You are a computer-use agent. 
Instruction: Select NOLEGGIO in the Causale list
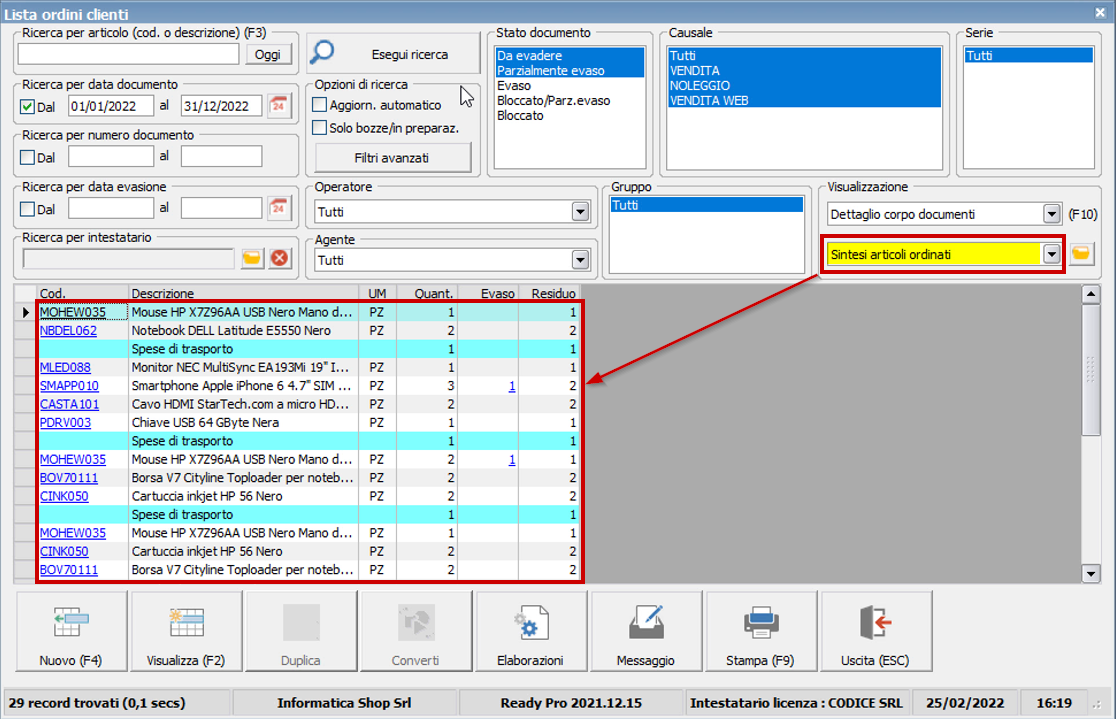point(700,86)
